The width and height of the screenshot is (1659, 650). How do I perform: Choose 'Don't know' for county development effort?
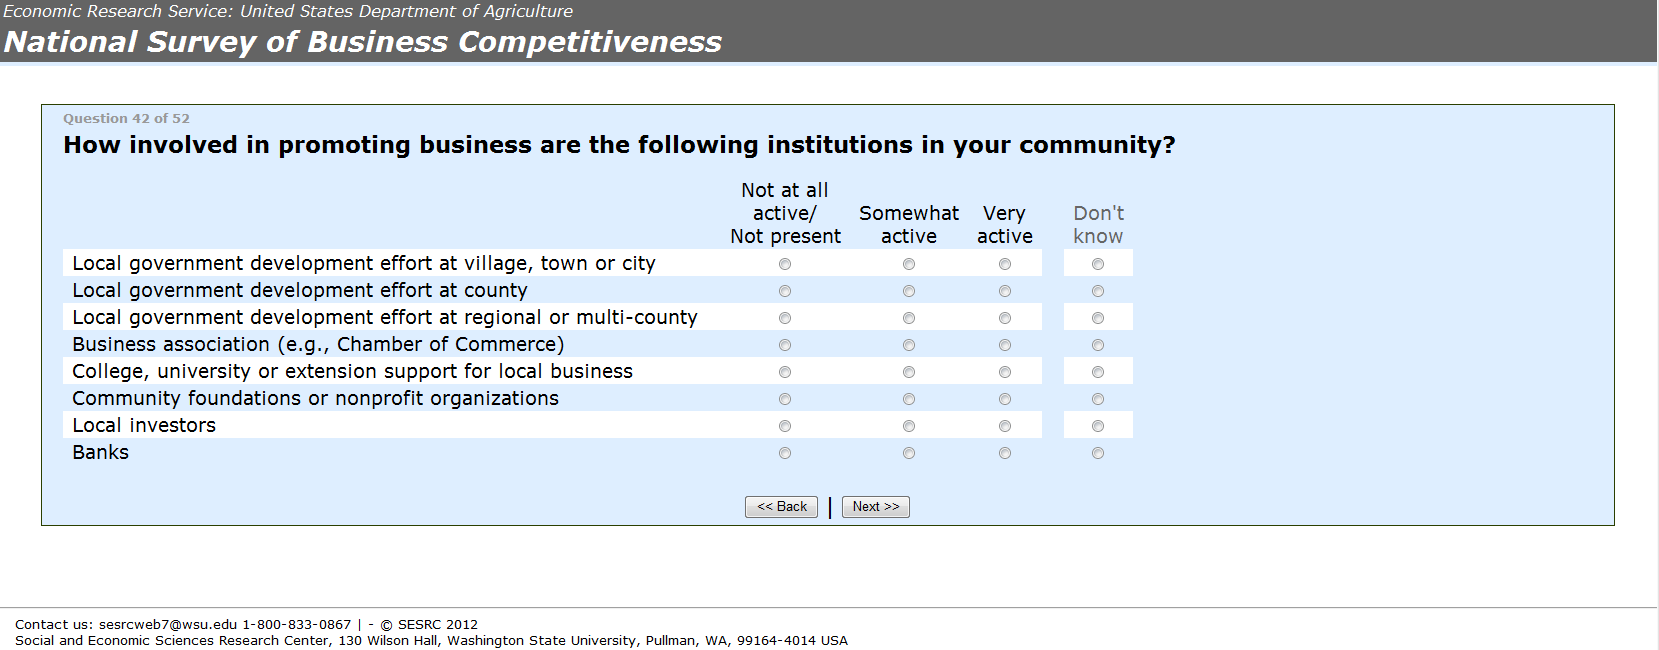1098,291
